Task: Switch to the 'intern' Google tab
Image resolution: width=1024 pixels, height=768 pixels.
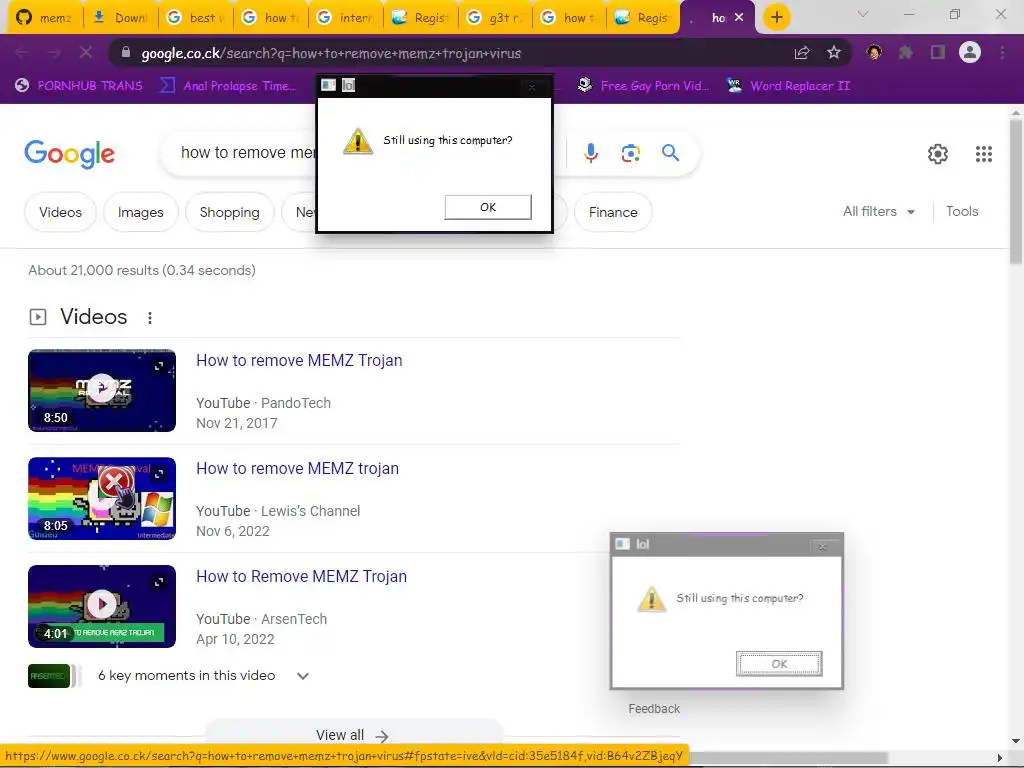Action: [346, 18]
